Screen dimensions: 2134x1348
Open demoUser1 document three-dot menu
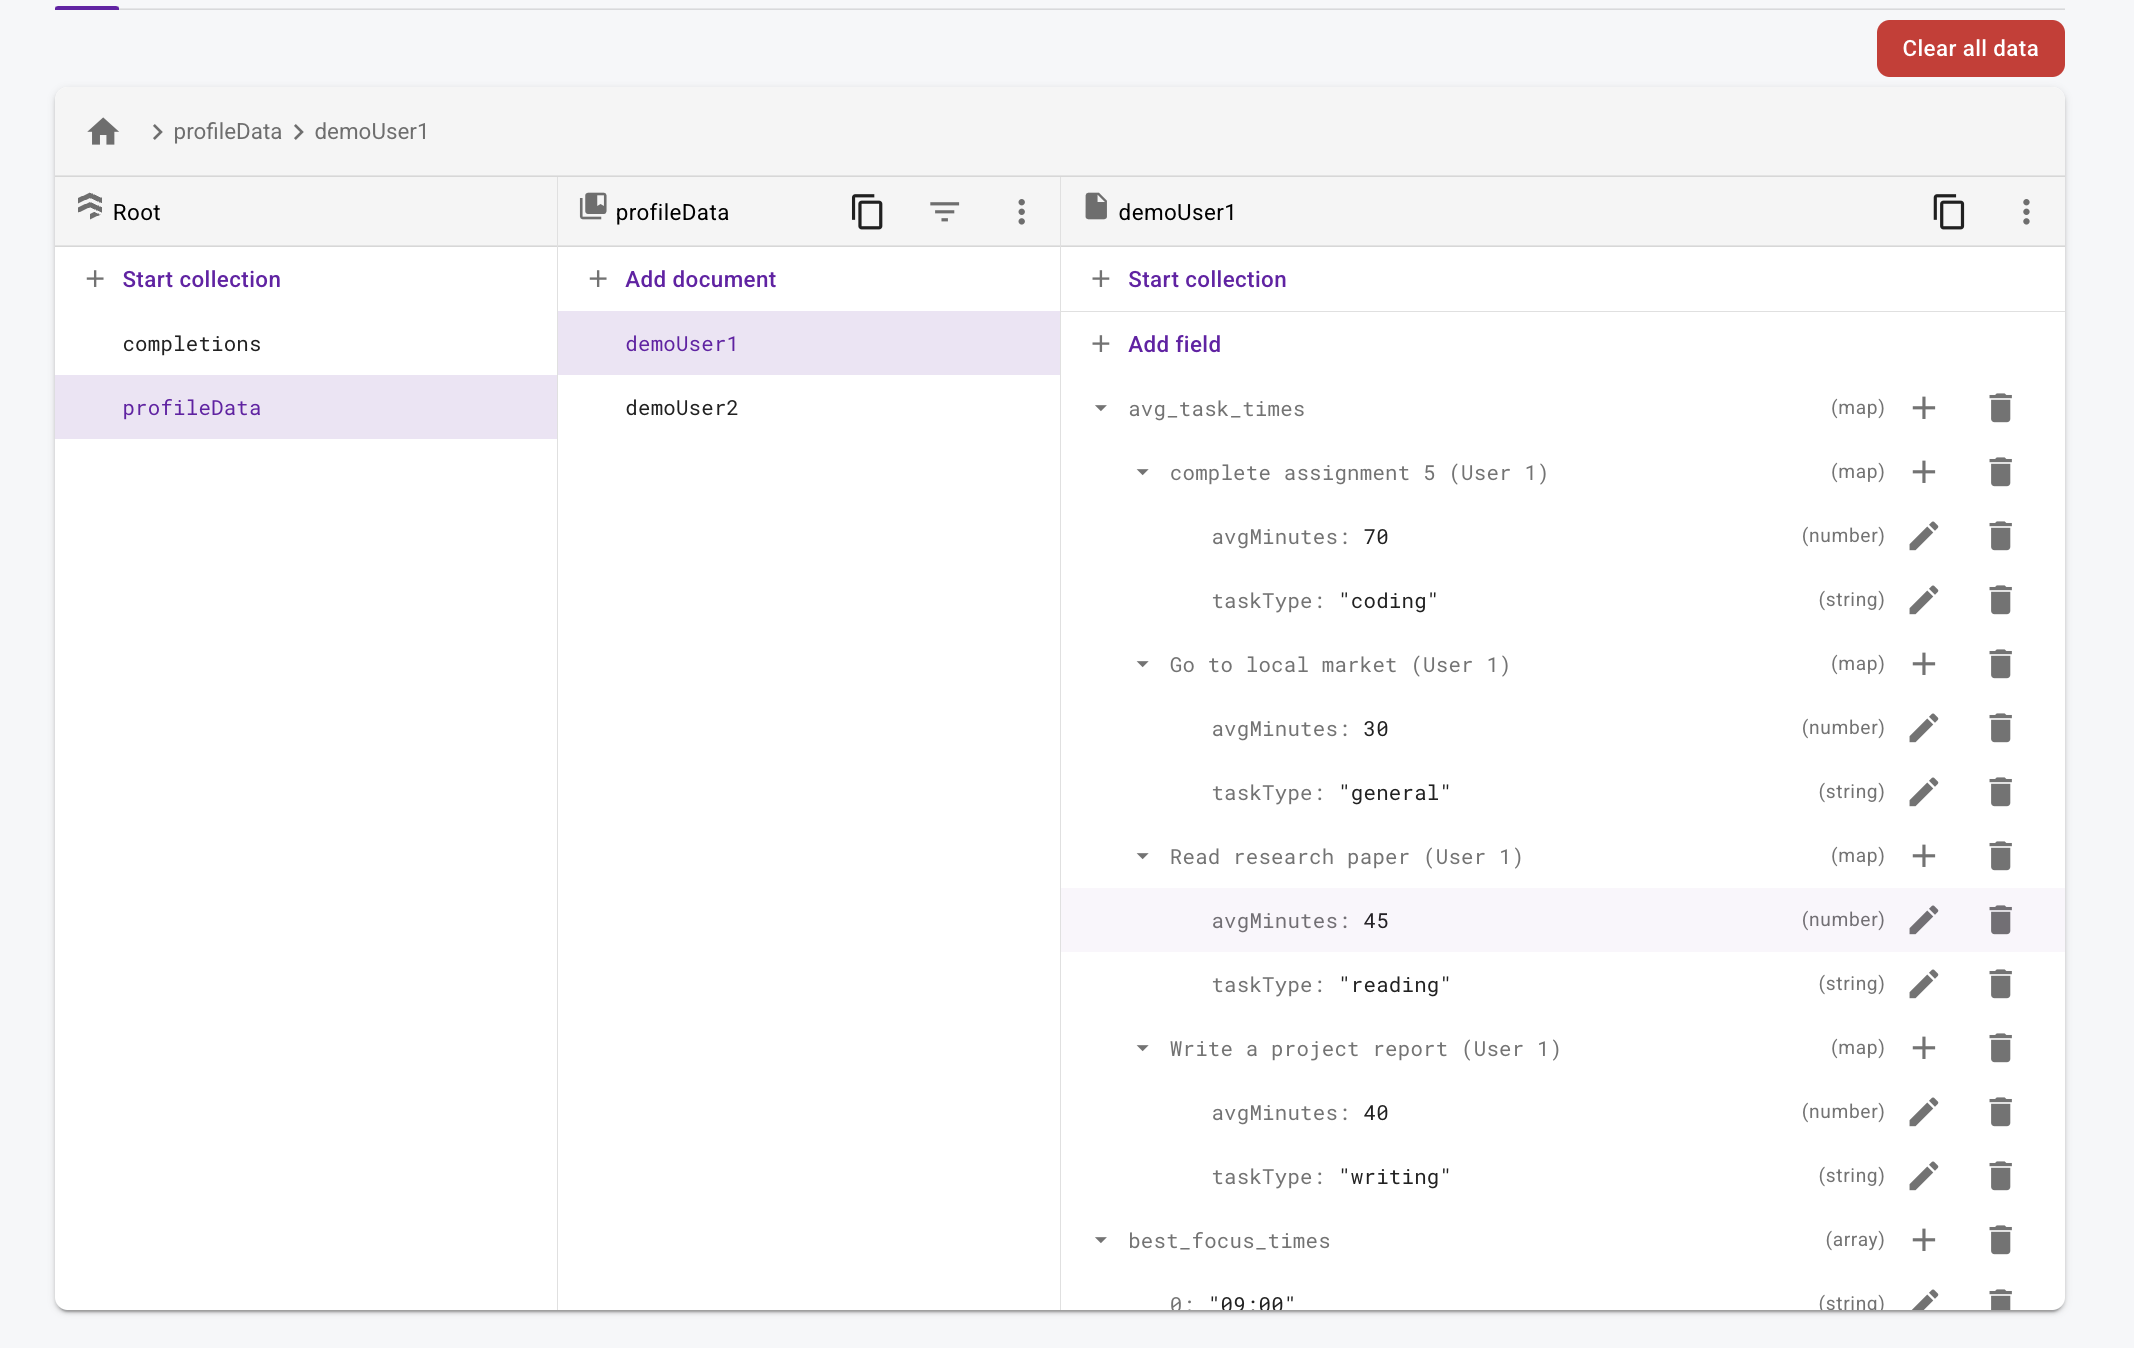(2026, 211)
